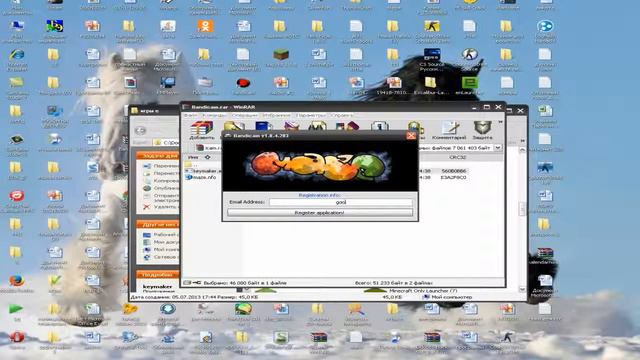Click Сетевое окружение link in Explorer sidebar
This screenshot has width=640, height=360.
click(x=165, y=257)
